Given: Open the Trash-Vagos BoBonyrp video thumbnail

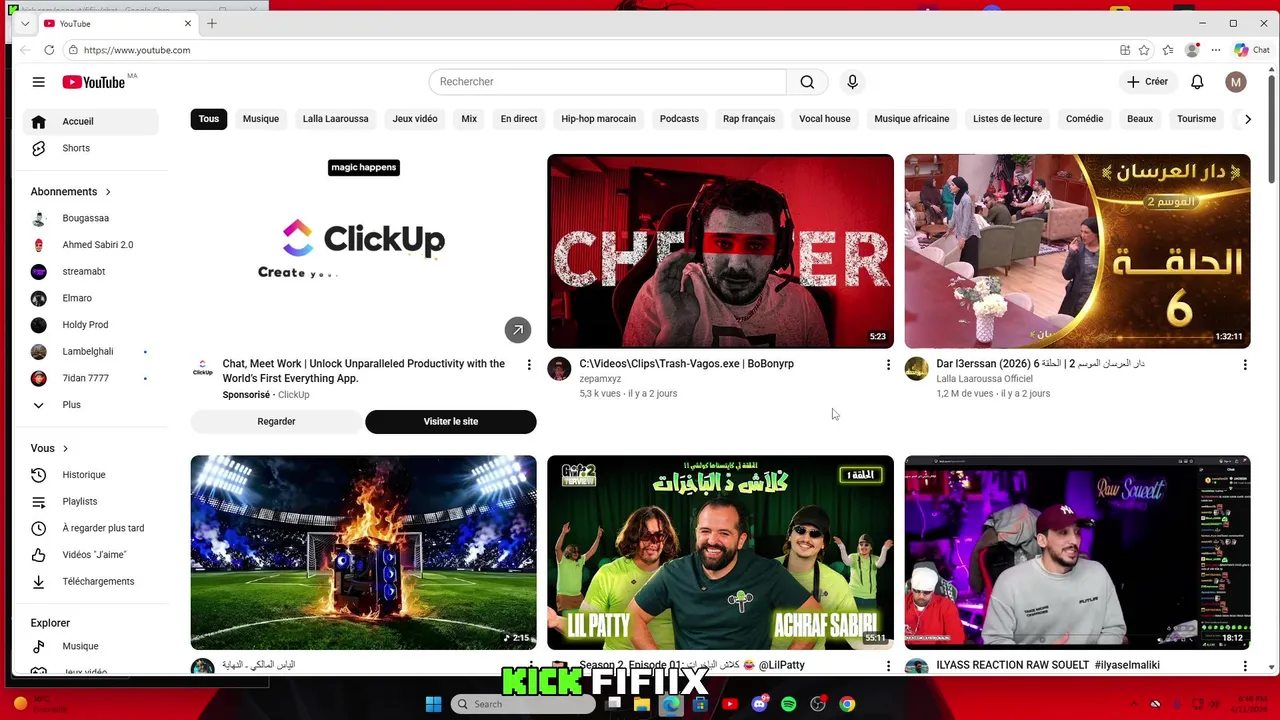Looking at the screenshot, I should tap(720, 251).
